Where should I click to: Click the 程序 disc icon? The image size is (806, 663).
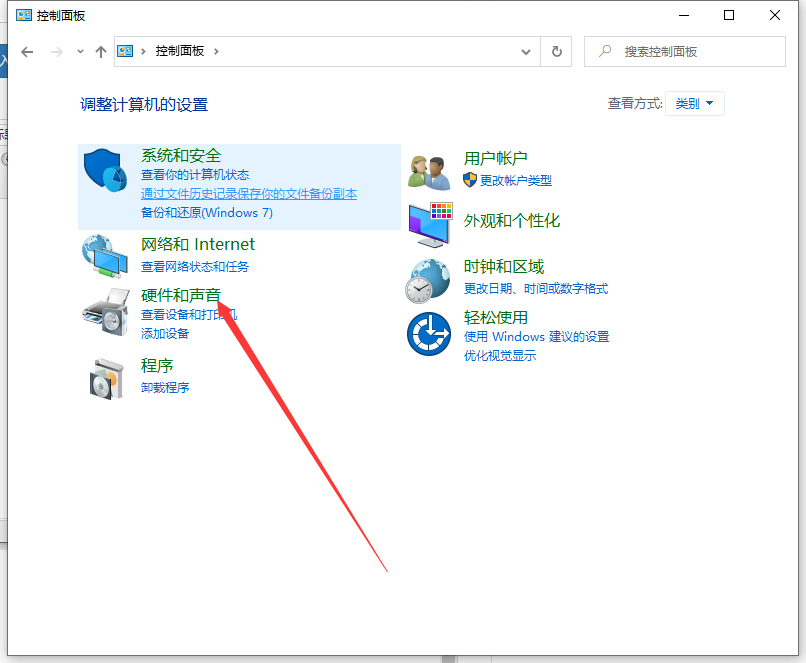101,376
